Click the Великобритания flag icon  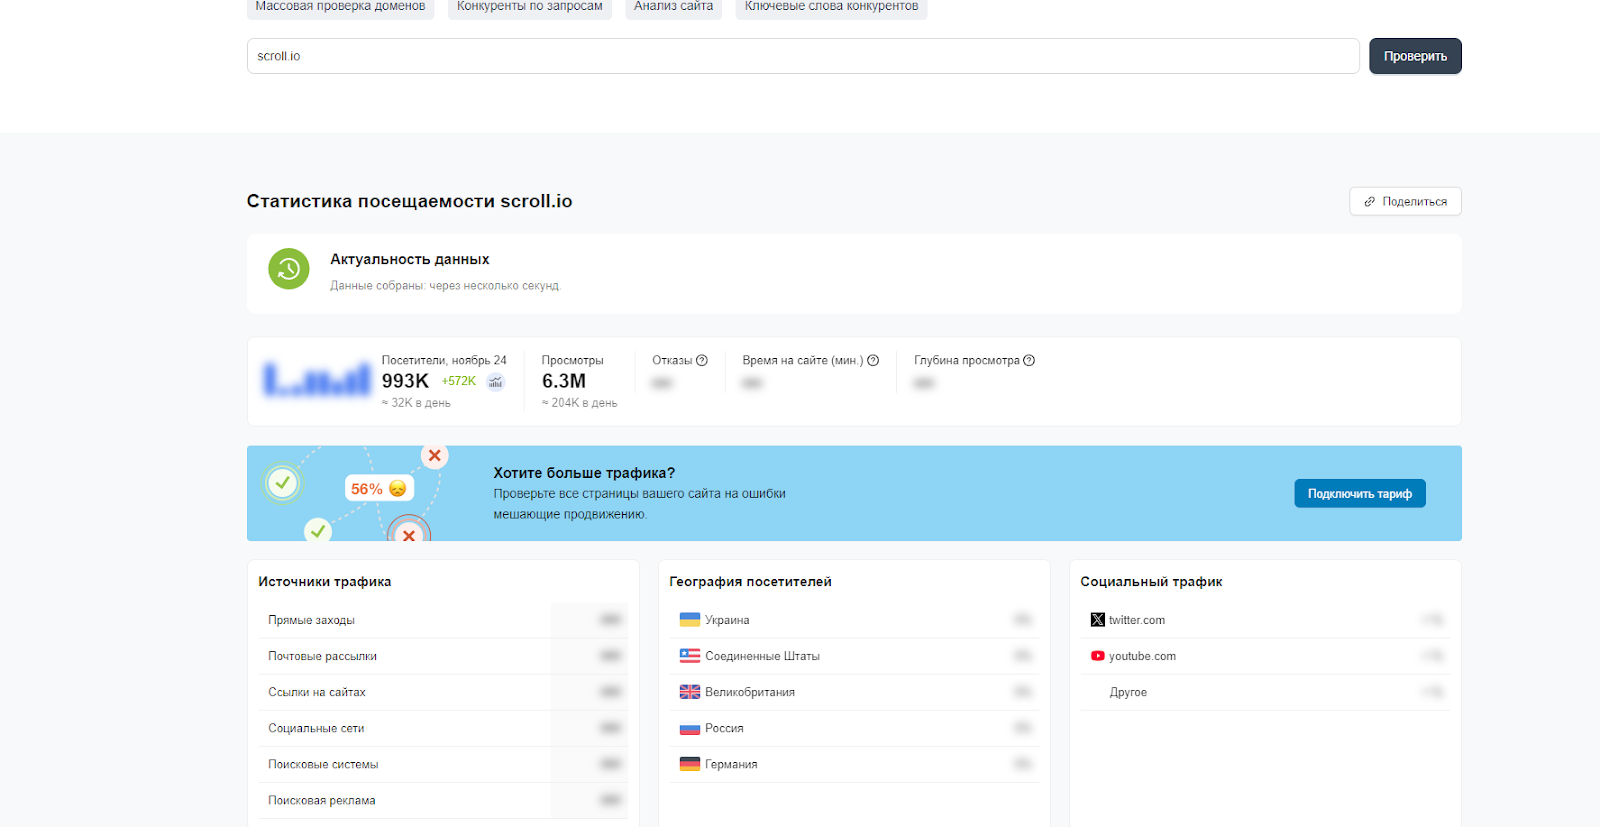[690, 692]
